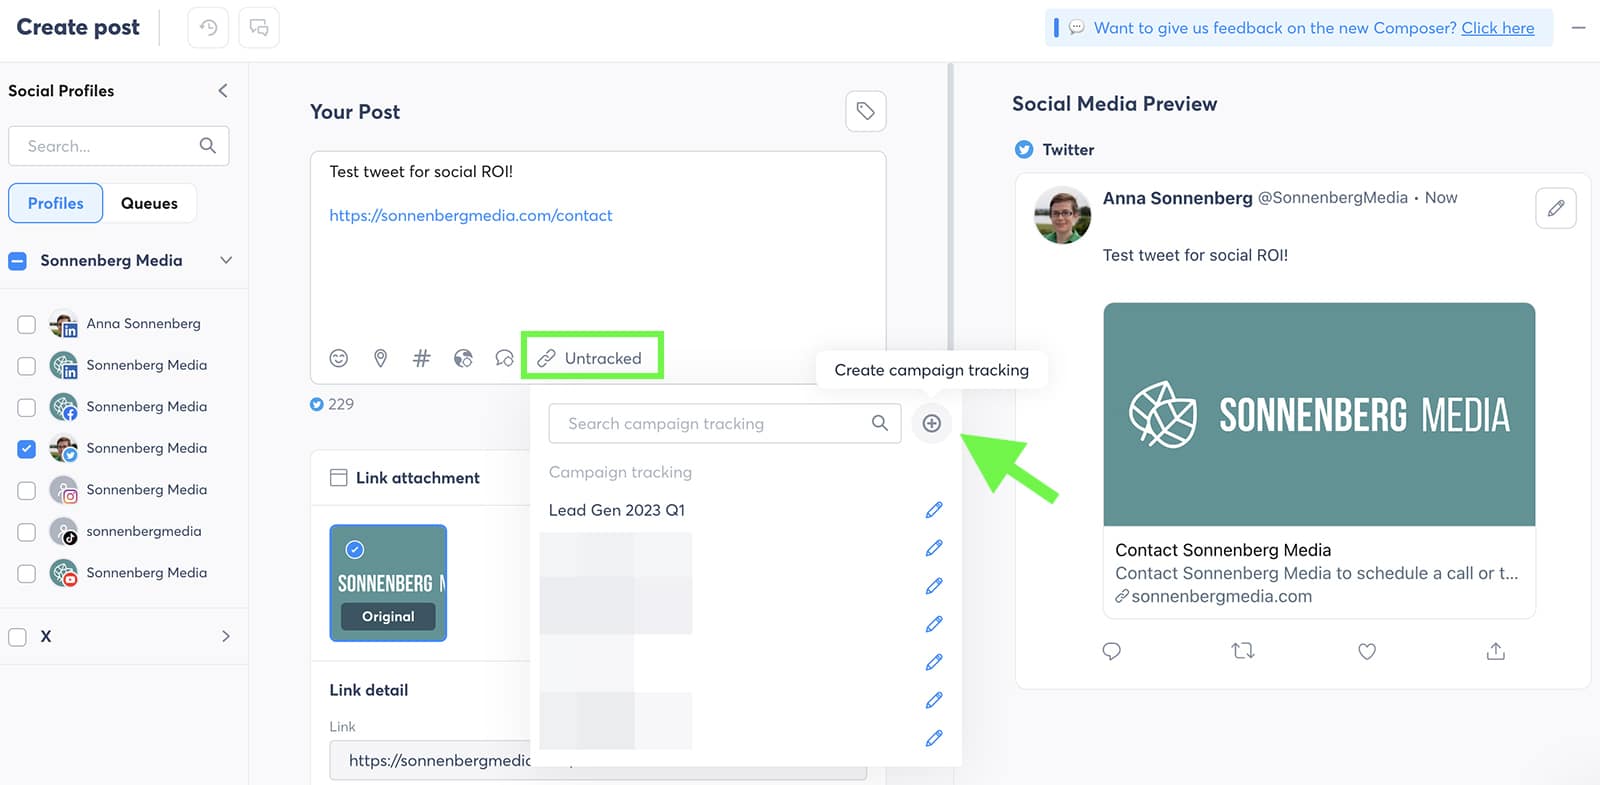The height and width of the screenshot is (785, 1600).
Task: Focus the profiles Search field
Action: (x=119, y=146)
